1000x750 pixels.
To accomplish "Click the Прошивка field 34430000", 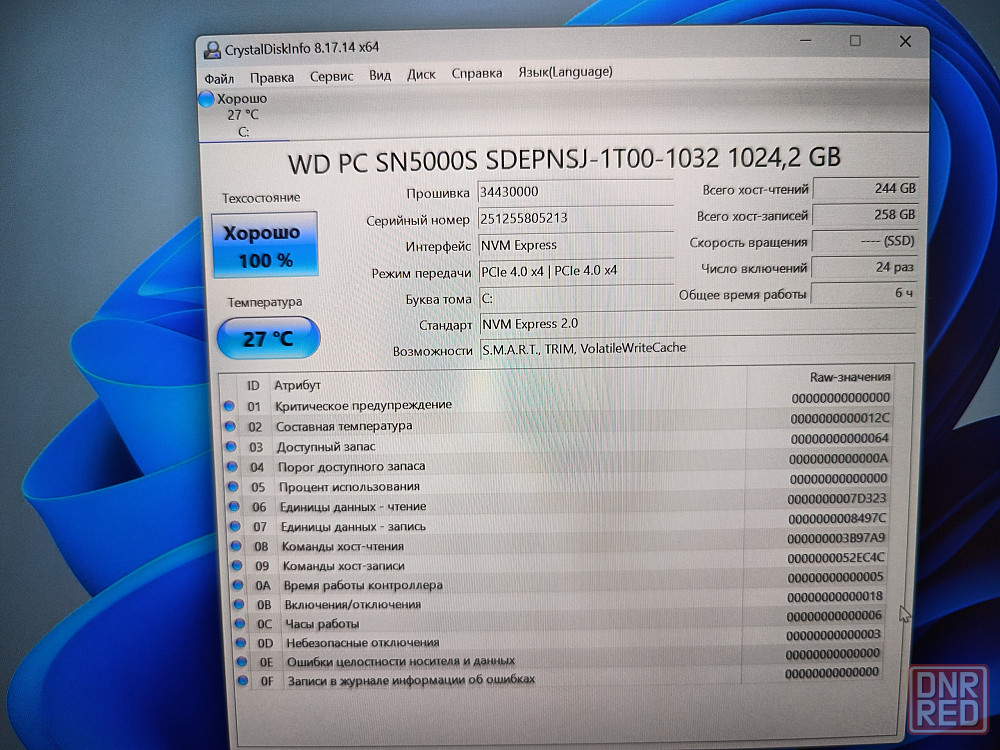I will click(575, 192).
